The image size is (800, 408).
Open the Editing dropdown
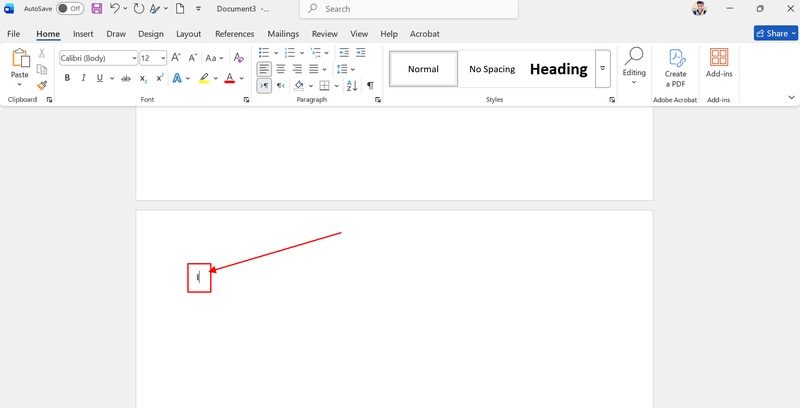point(634,66)
